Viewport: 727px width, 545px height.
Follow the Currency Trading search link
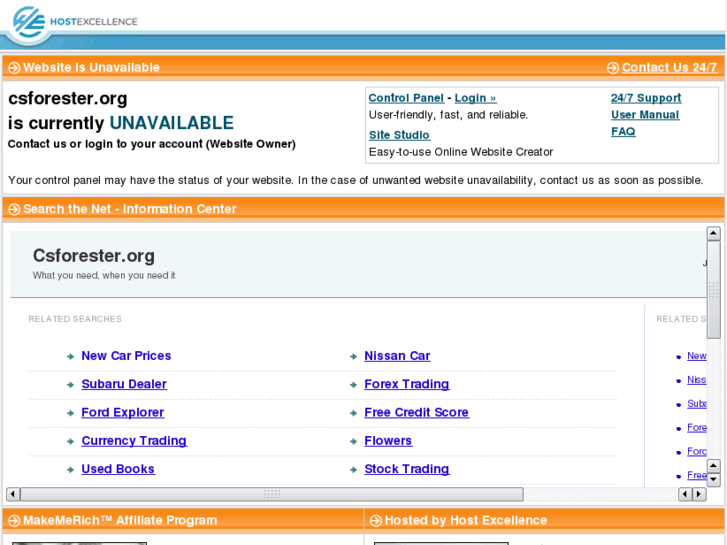pos(134,441)
